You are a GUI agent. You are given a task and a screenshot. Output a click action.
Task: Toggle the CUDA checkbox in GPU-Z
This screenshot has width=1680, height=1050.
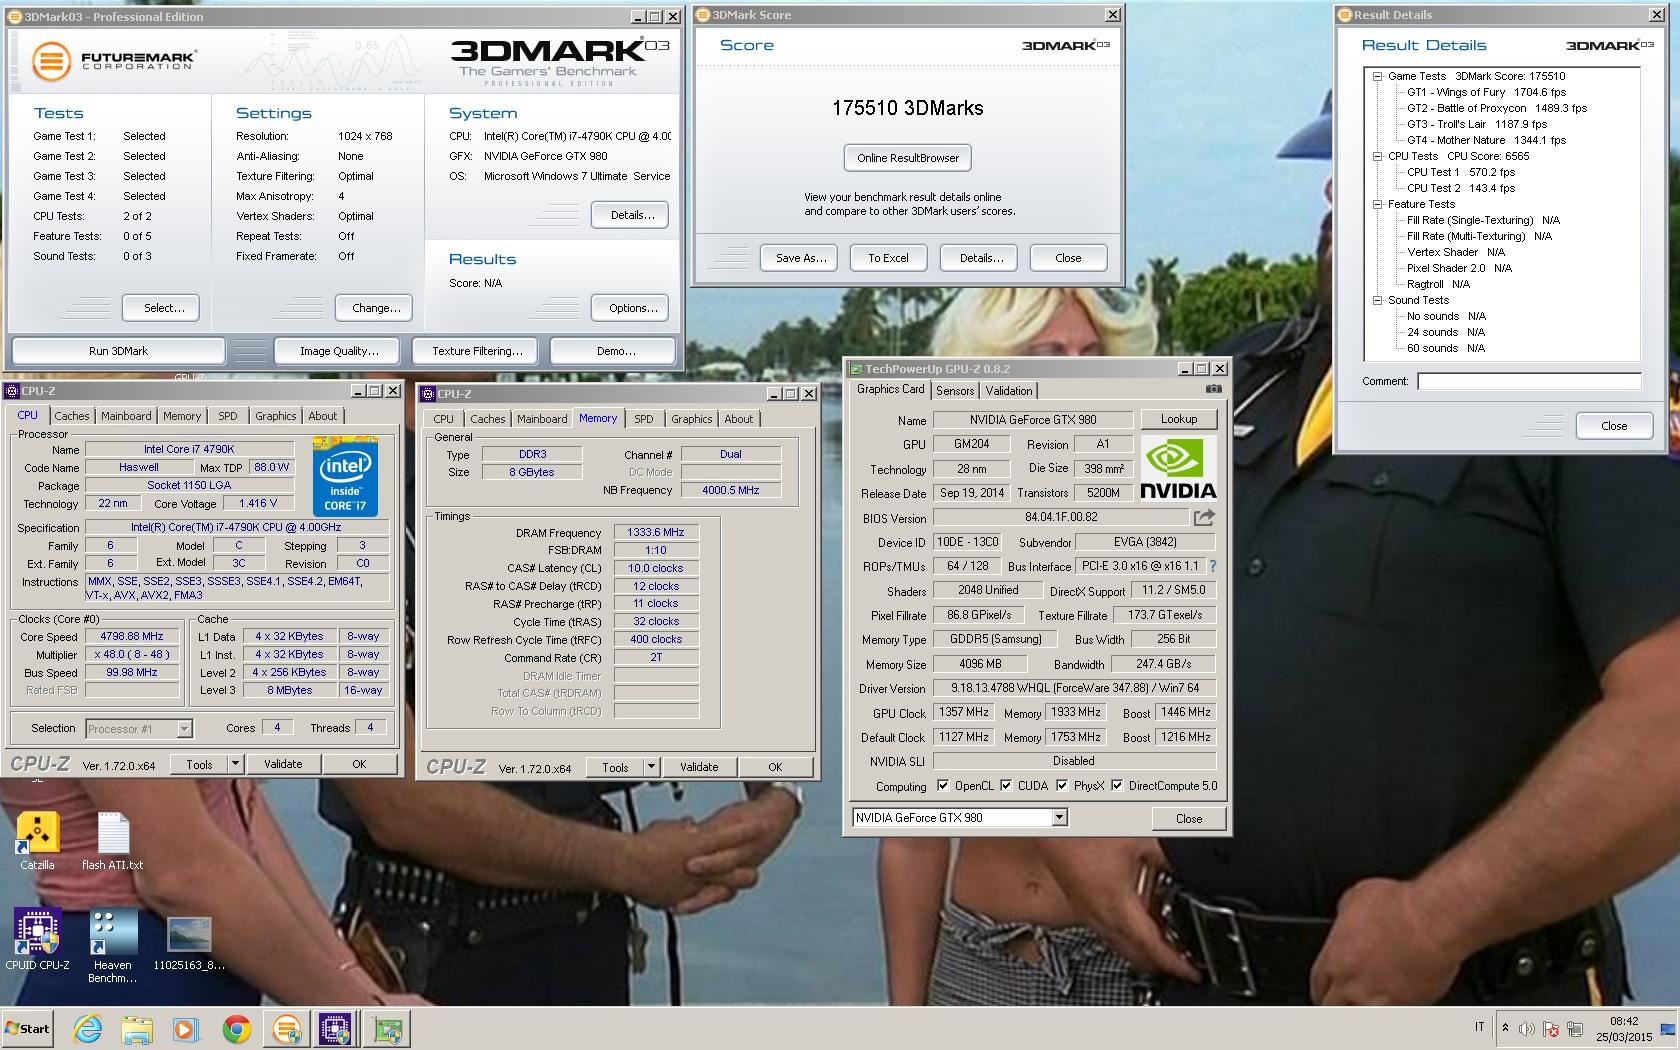(1006, 786)
